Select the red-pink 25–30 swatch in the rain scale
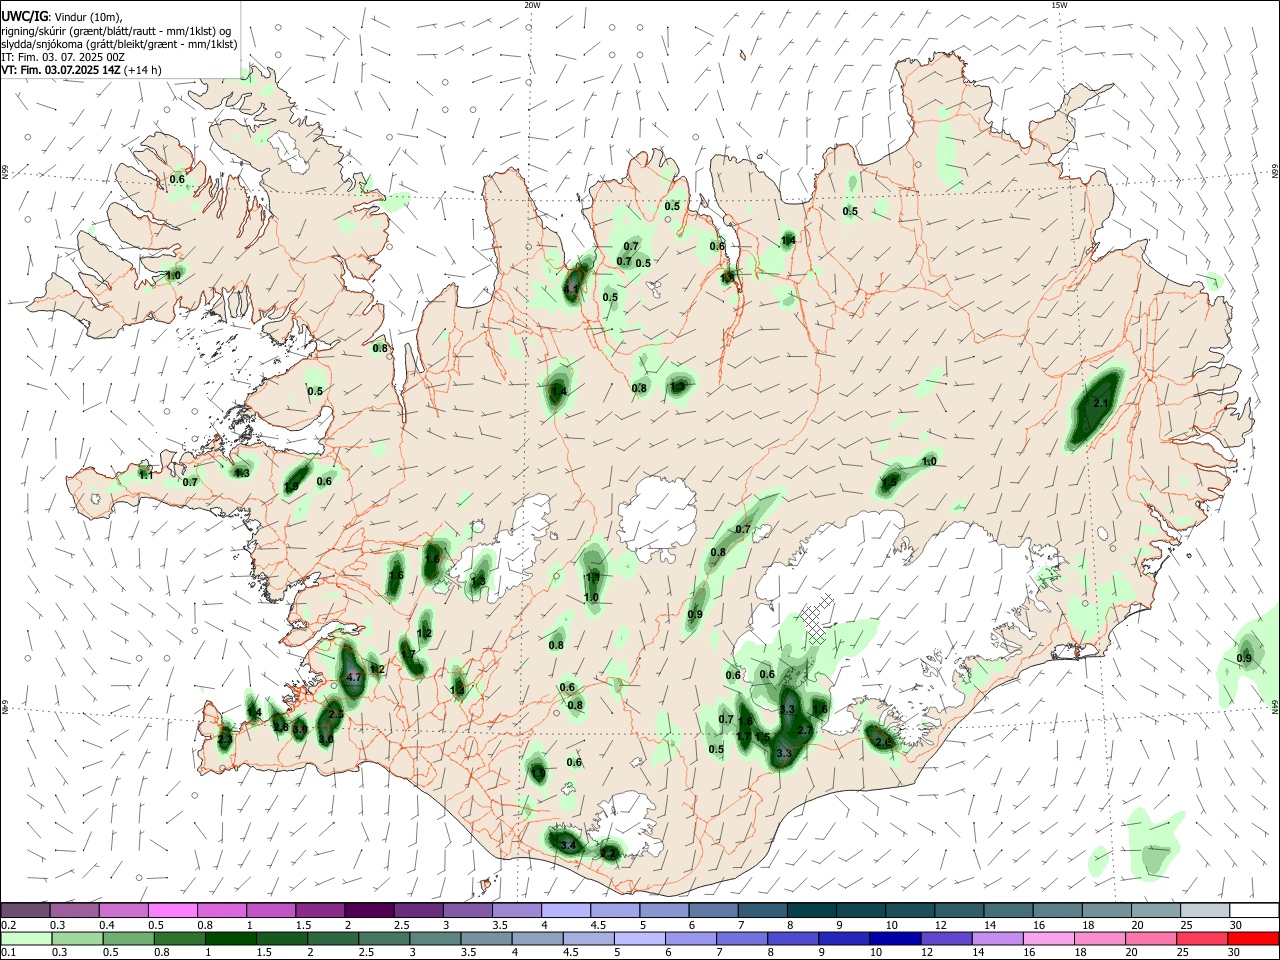 (x=1203, y=938)
